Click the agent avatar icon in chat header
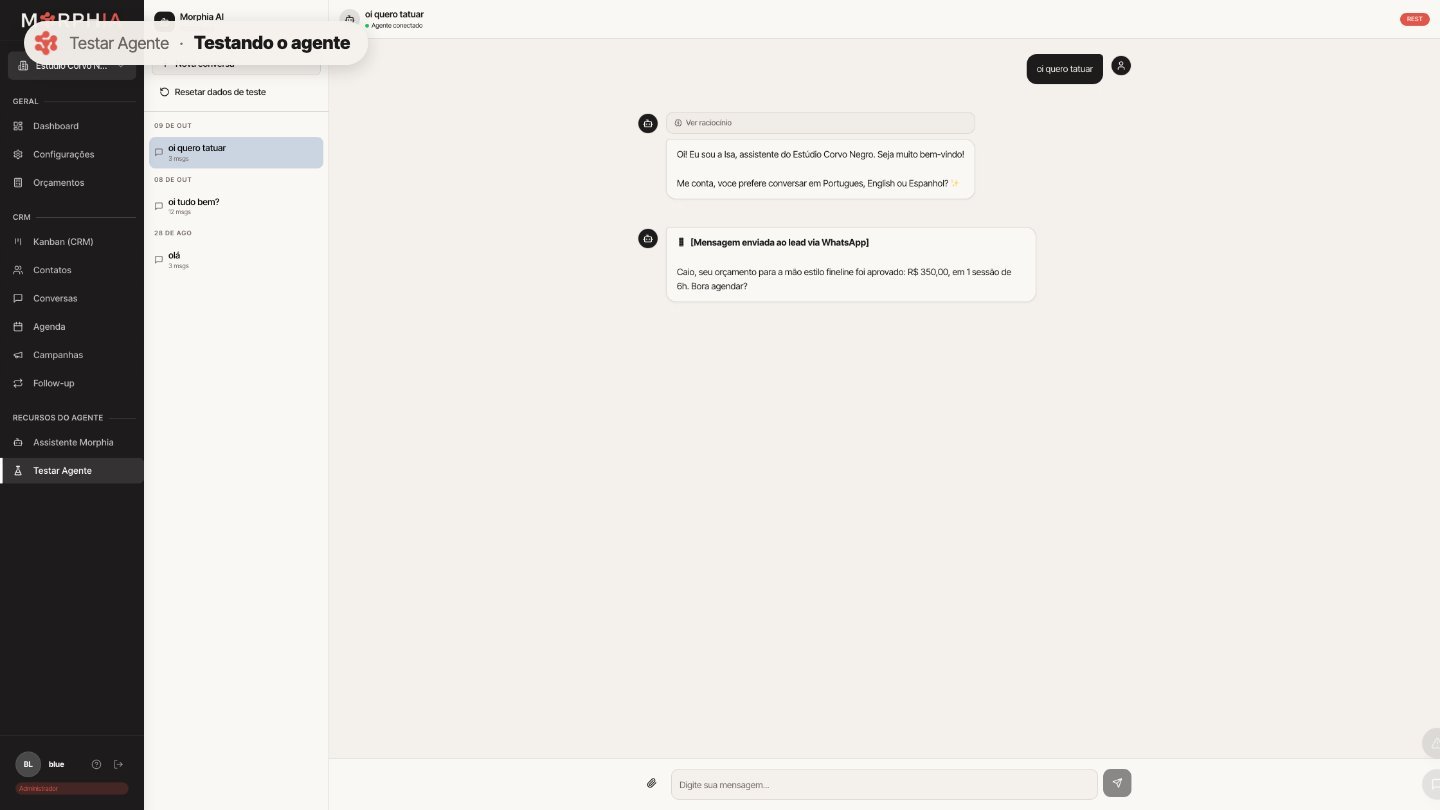This screenshot has height=810, width=1440. point(349,19)
